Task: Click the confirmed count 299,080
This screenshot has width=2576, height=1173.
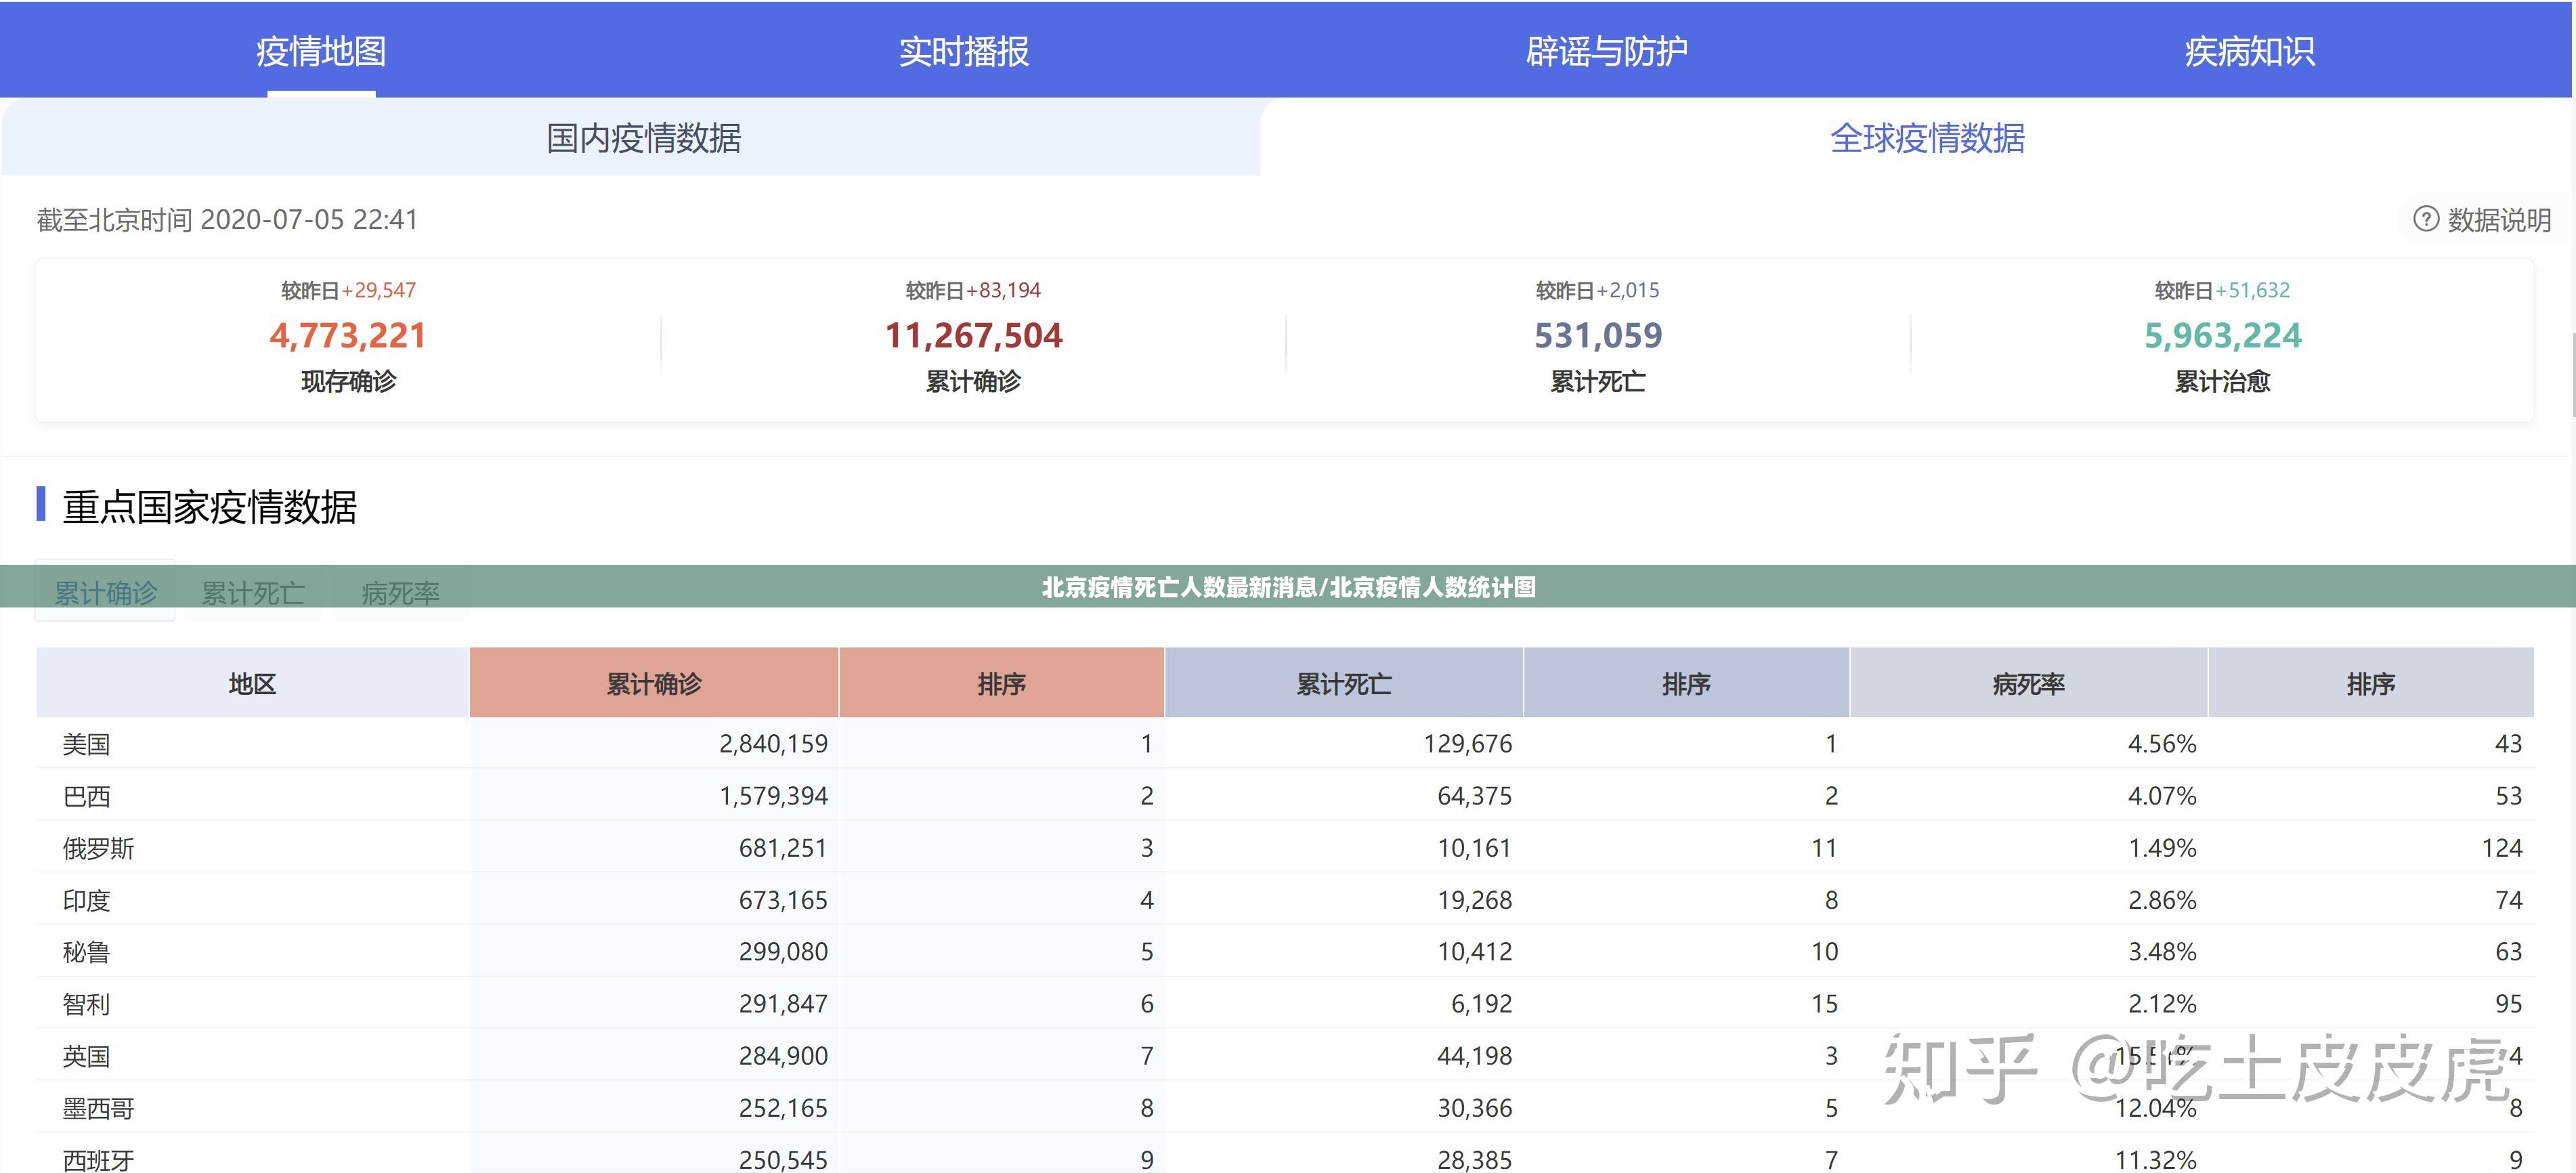Action: 783,952
